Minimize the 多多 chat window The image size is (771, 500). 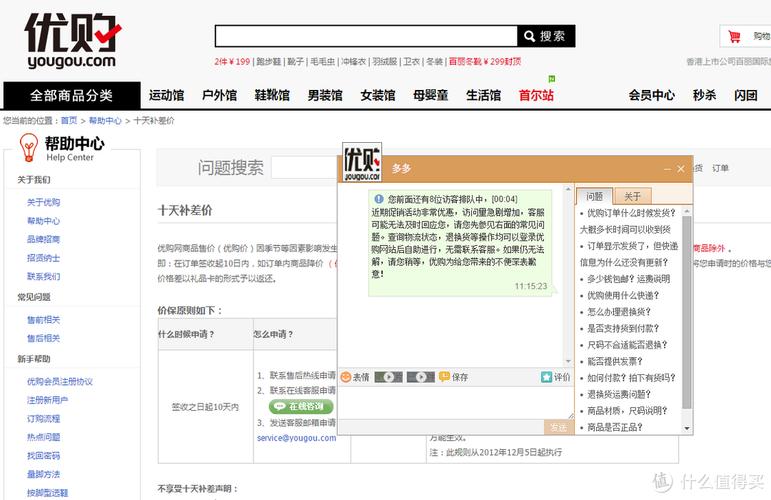click(x=667, y=169)
